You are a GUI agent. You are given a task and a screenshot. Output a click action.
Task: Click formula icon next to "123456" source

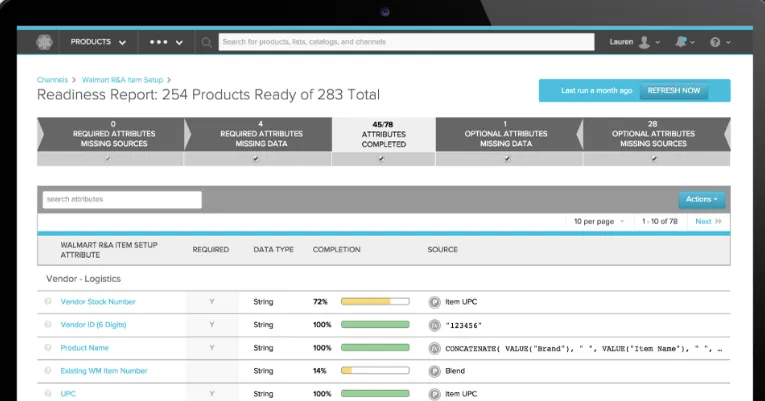pyautogui.click(x=434, y=325)
